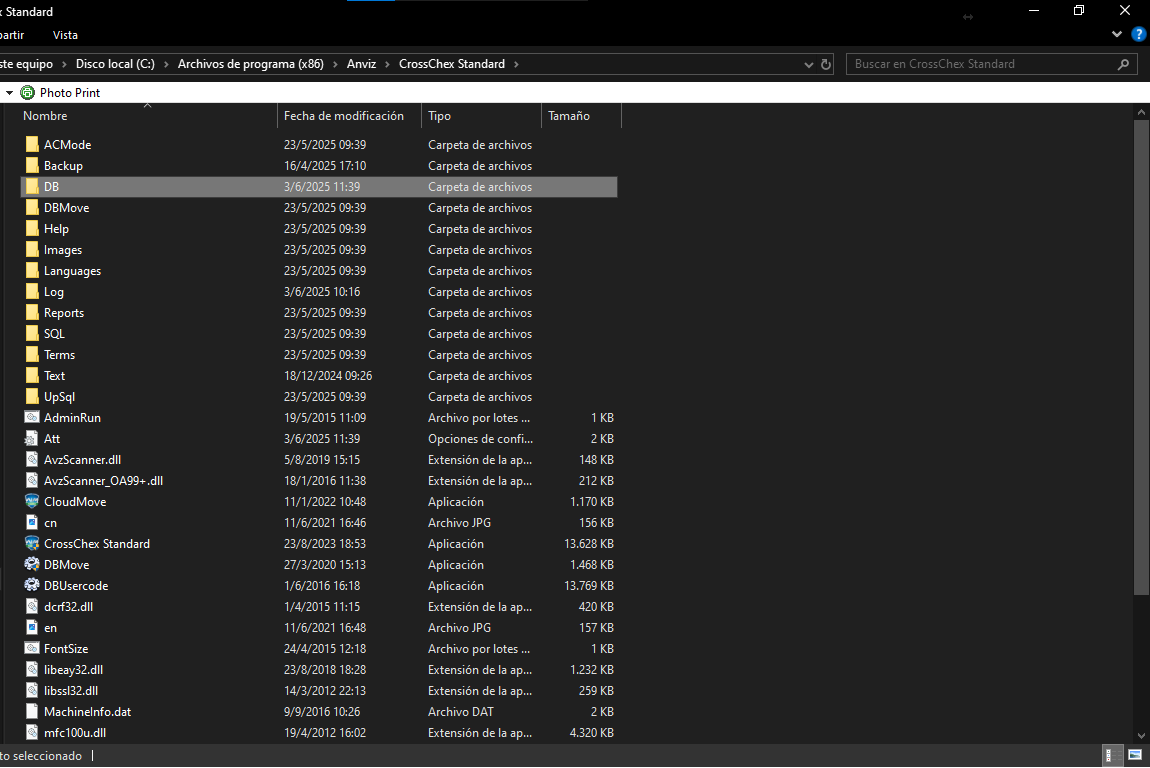Go to Disco local (C:) in the breadcrumb
Image resolution: width=1150 pixels, height=768 pixels.
click(115, 65)
